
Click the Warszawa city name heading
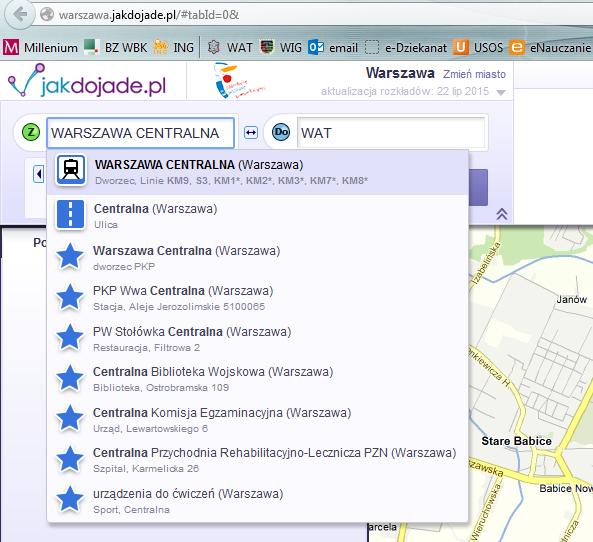[x=400, y=73]
